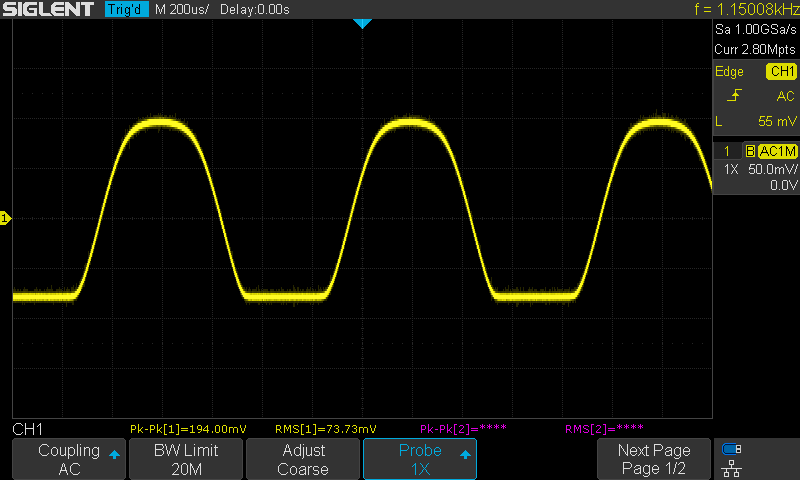This screenshot has height=480, width=800.
Task: Click the 0.0V channel offset value
Action: 784,185
